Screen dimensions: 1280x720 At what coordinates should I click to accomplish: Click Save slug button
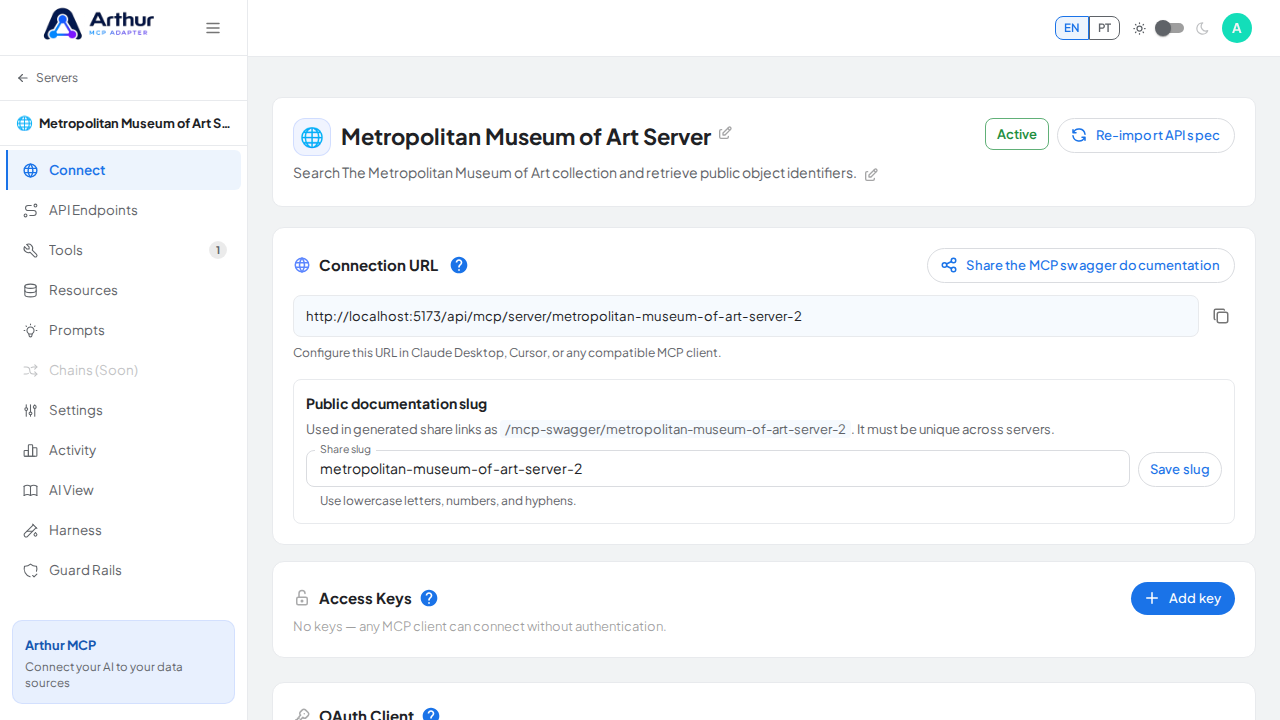1180,469
